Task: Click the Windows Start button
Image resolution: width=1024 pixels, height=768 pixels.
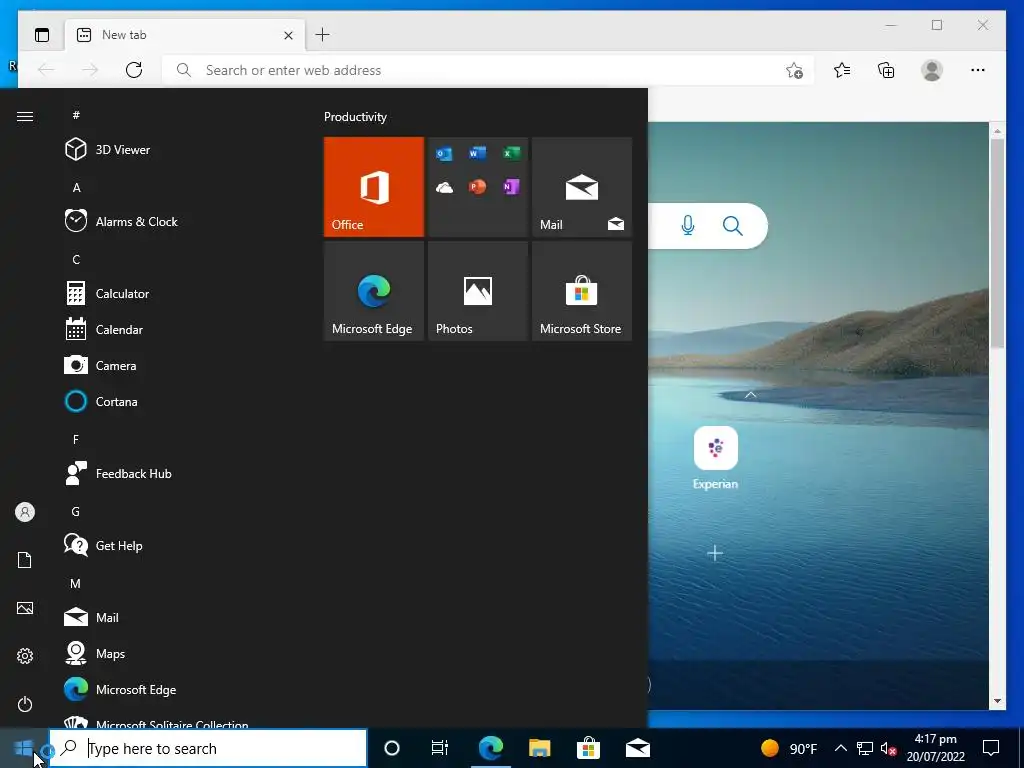Action: point(24,748)
